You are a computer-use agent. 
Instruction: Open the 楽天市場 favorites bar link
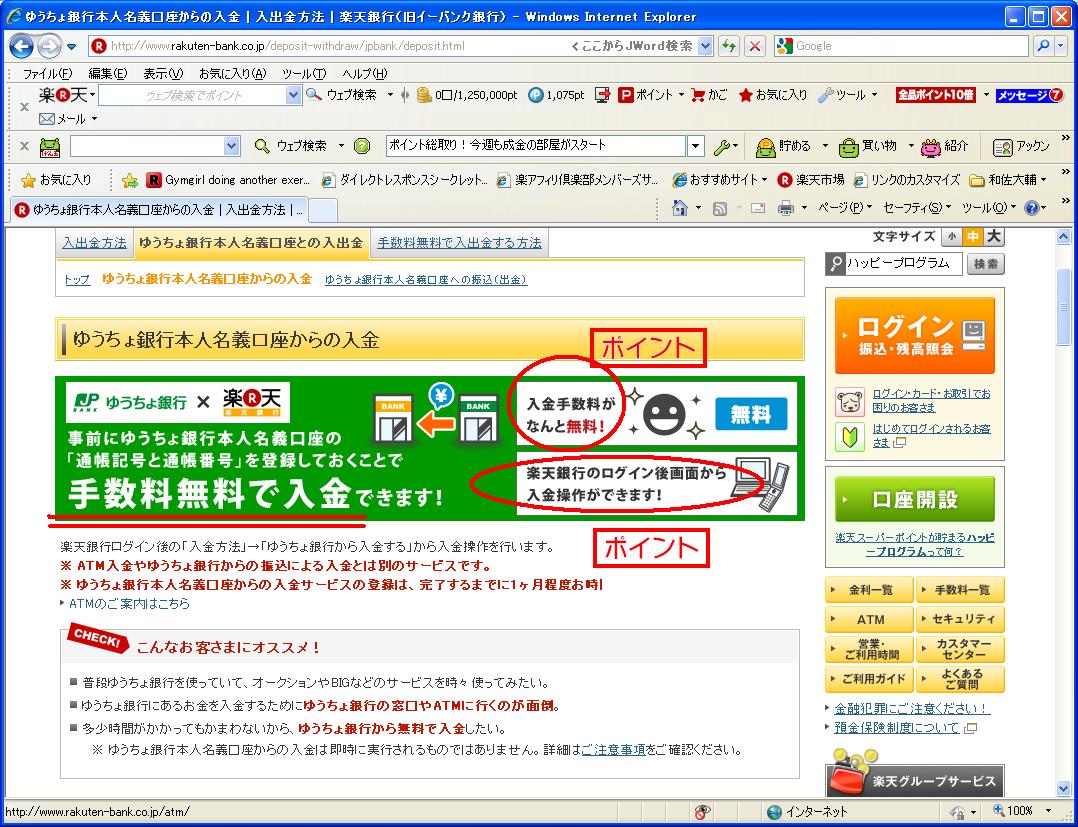pyautogui.click(x=811, y=180)
